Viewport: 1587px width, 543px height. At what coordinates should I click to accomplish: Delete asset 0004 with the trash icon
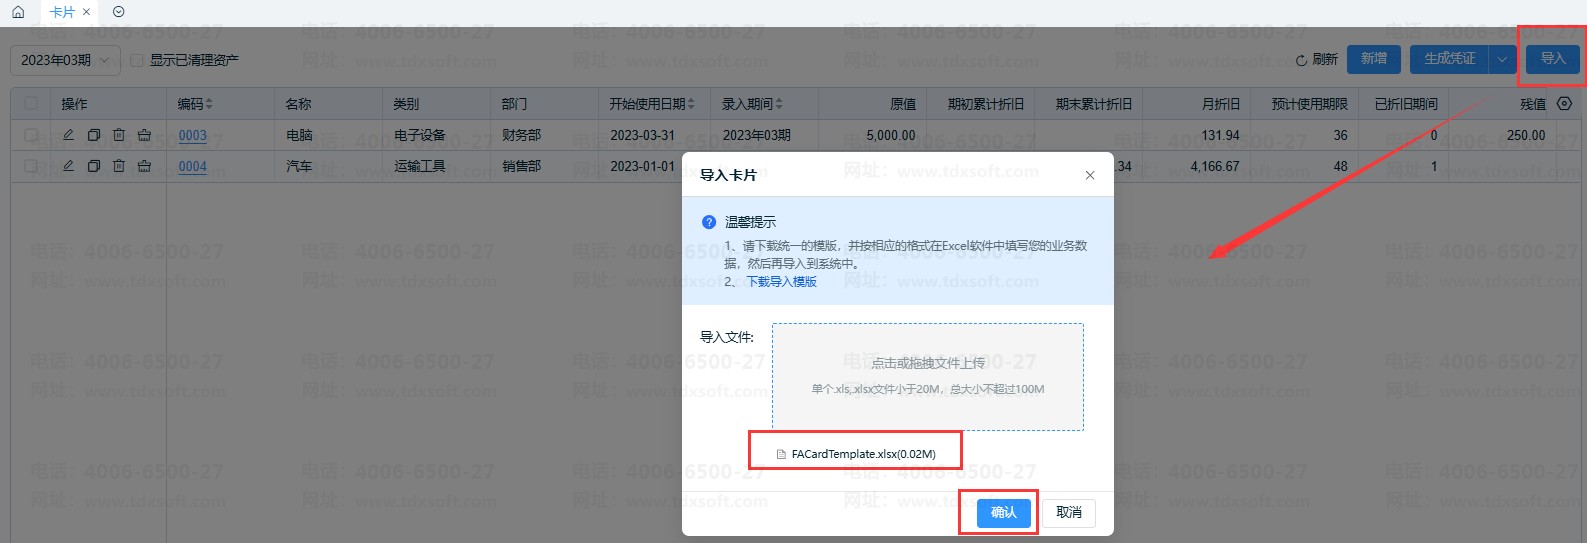point(119,166)
